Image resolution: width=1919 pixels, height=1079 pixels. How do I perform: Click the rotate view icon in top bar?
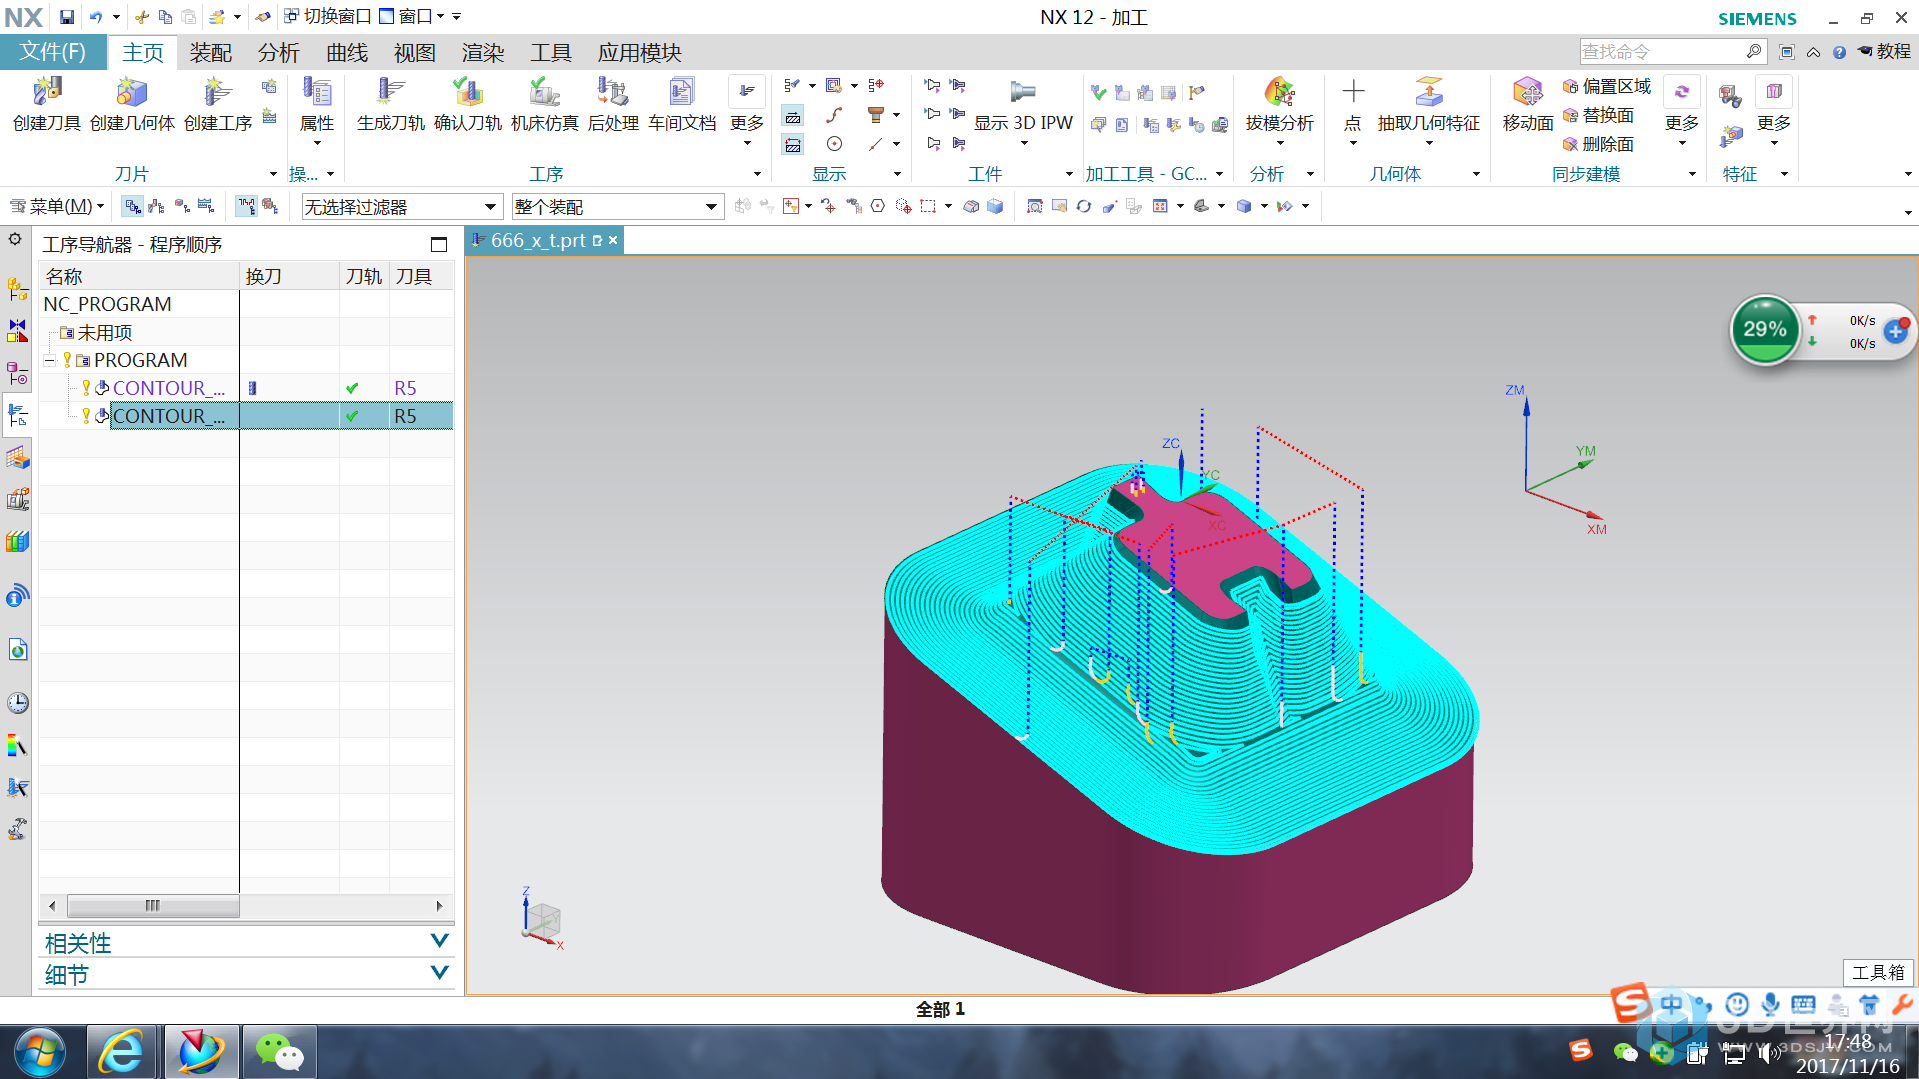tap(1083, 206)
